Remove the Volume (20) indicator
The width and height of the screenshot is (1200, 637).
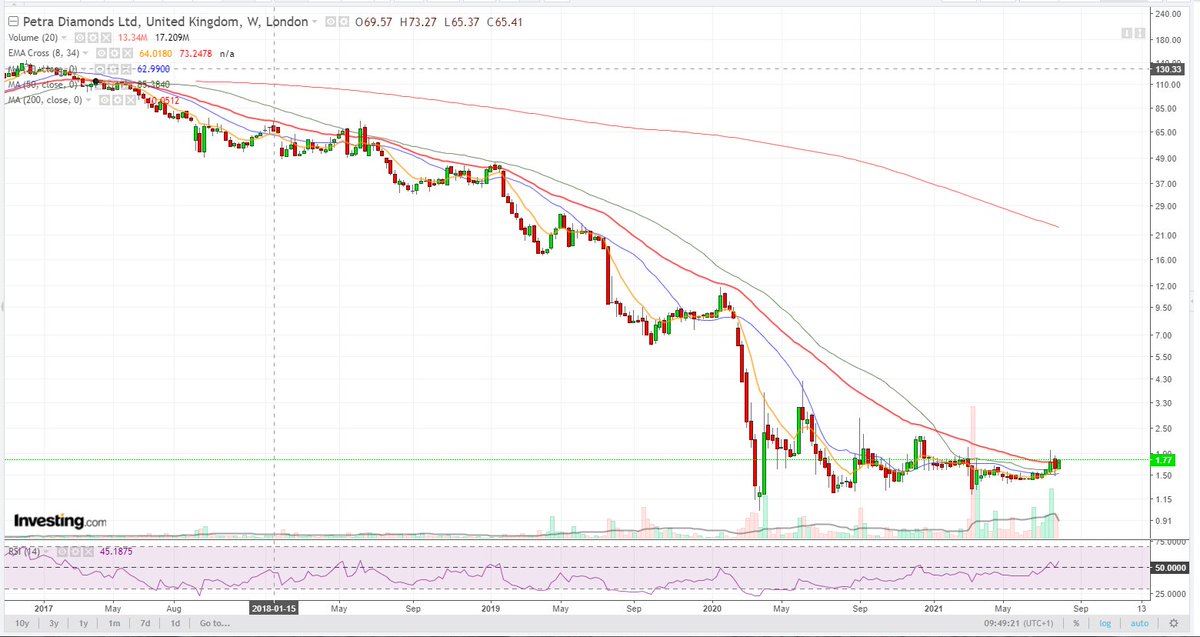point(106,38)
